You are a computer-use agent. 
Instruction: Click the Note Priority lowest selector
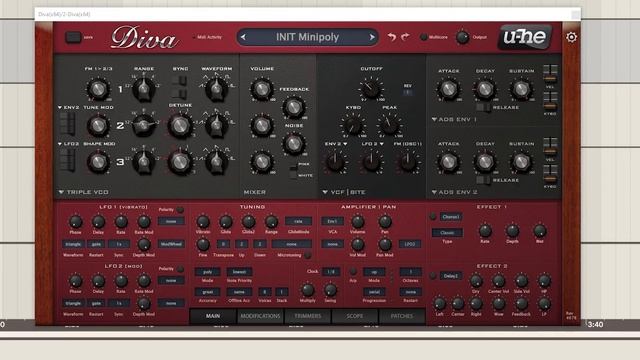(239, 272)
